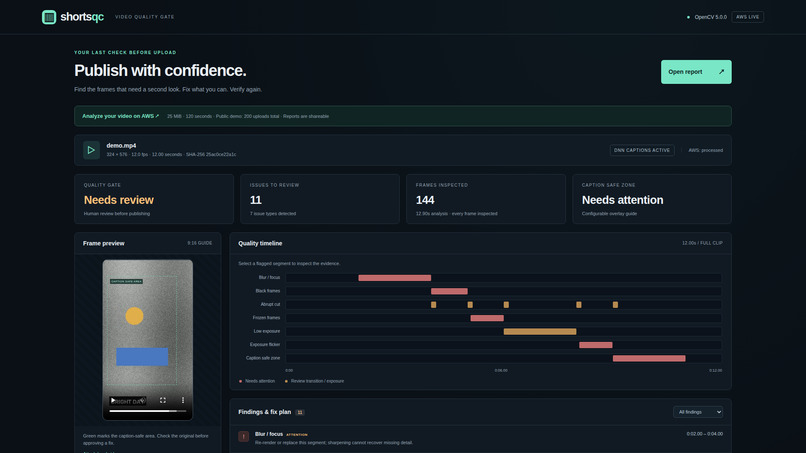Click the findings count badge 11
Screen dimensions: 806x453
click(x=300, y=412)
